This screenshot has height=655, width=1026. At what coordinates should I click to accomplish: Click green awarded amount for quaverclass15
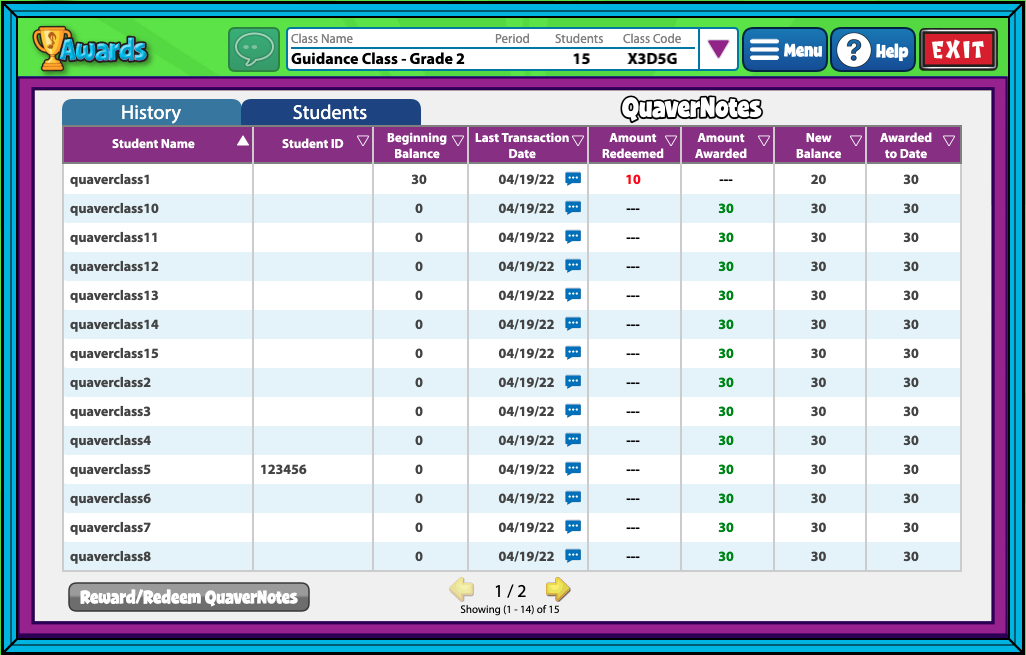[726, 353]
